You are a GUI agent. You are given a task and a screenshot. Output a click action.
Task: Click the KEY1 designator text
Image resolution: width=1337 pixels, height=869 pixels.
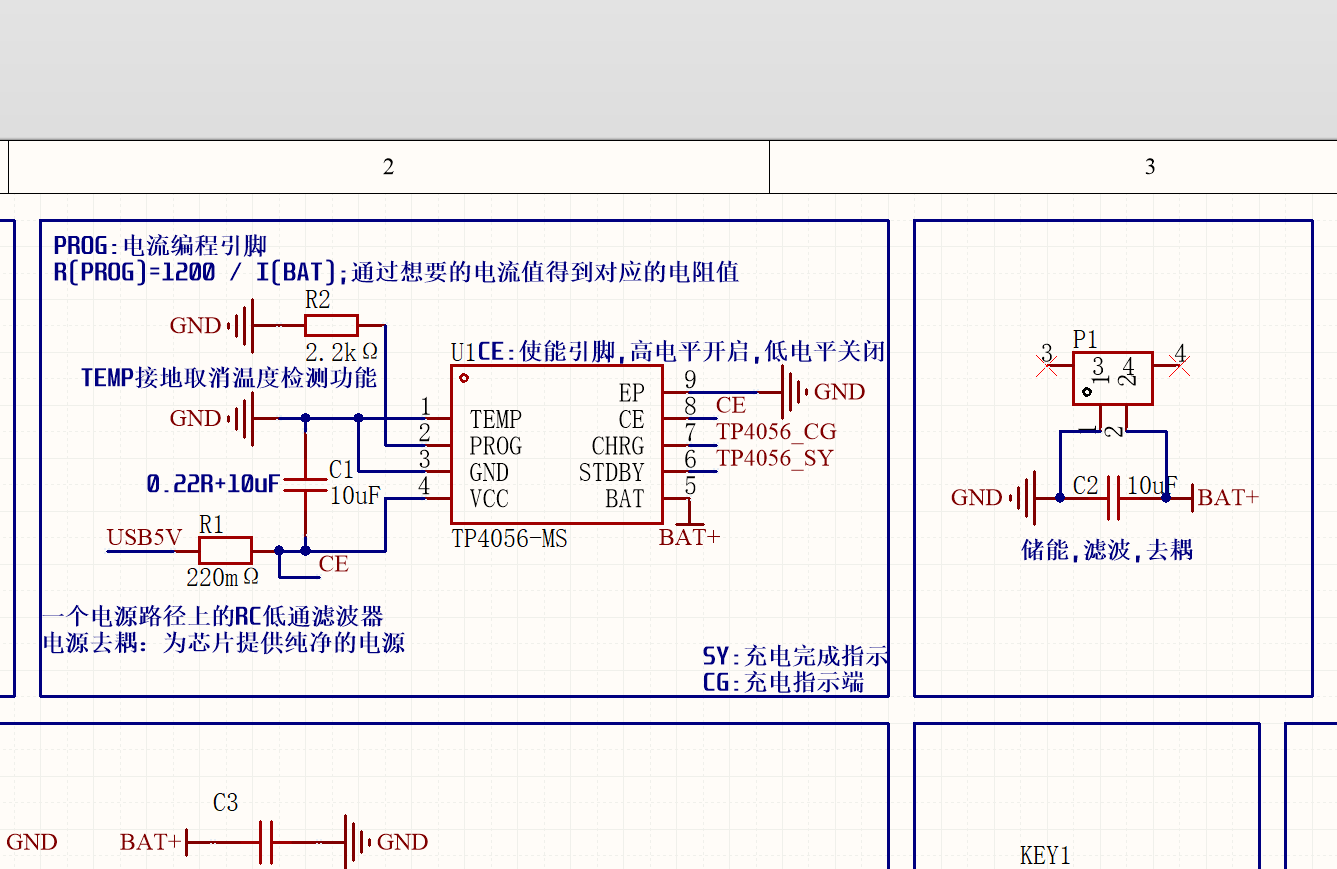(1045, 855)
